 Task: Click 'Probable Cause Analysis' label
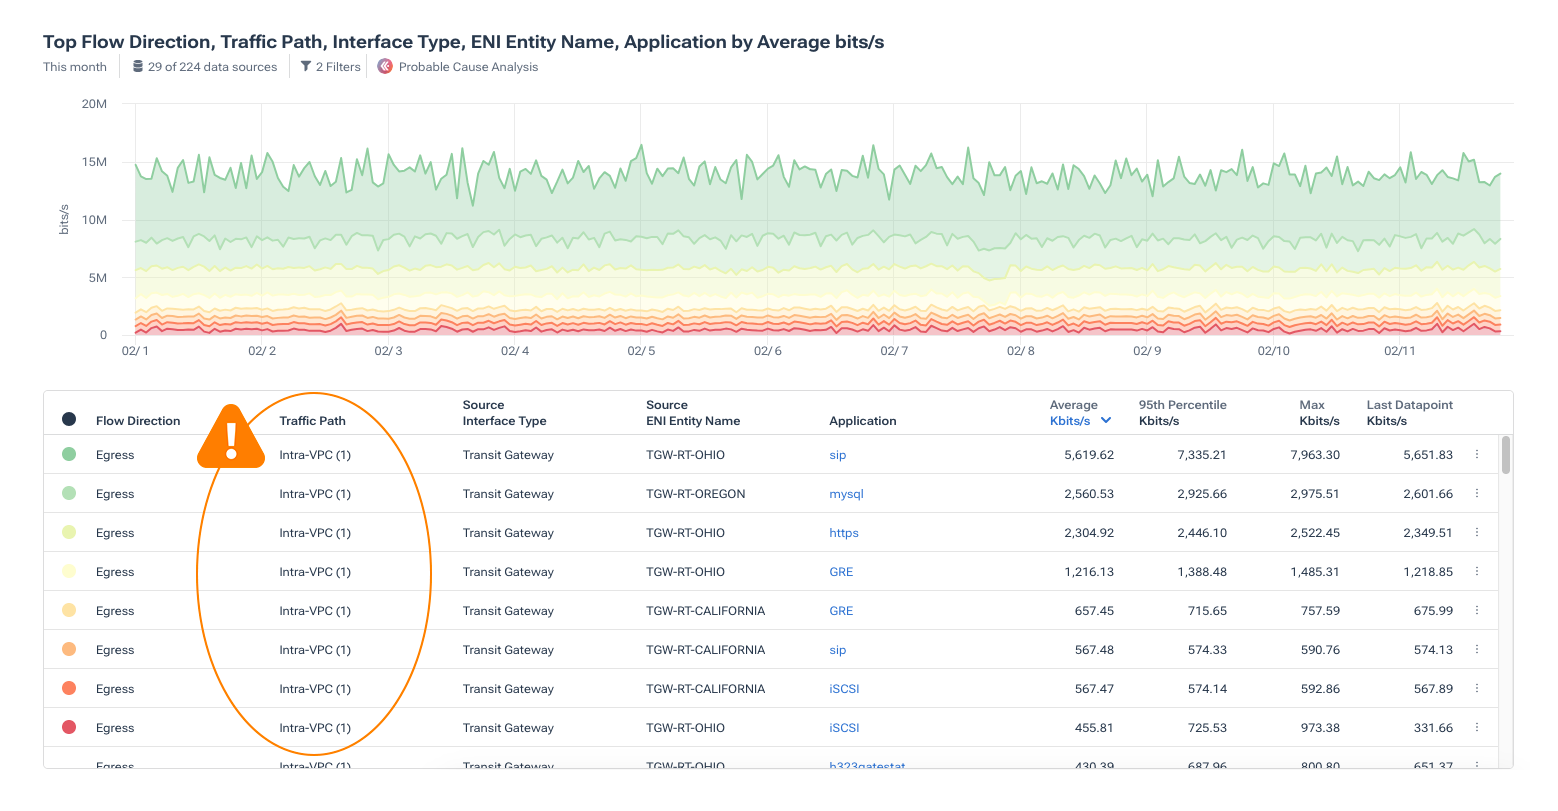click(x=468, y=67)
